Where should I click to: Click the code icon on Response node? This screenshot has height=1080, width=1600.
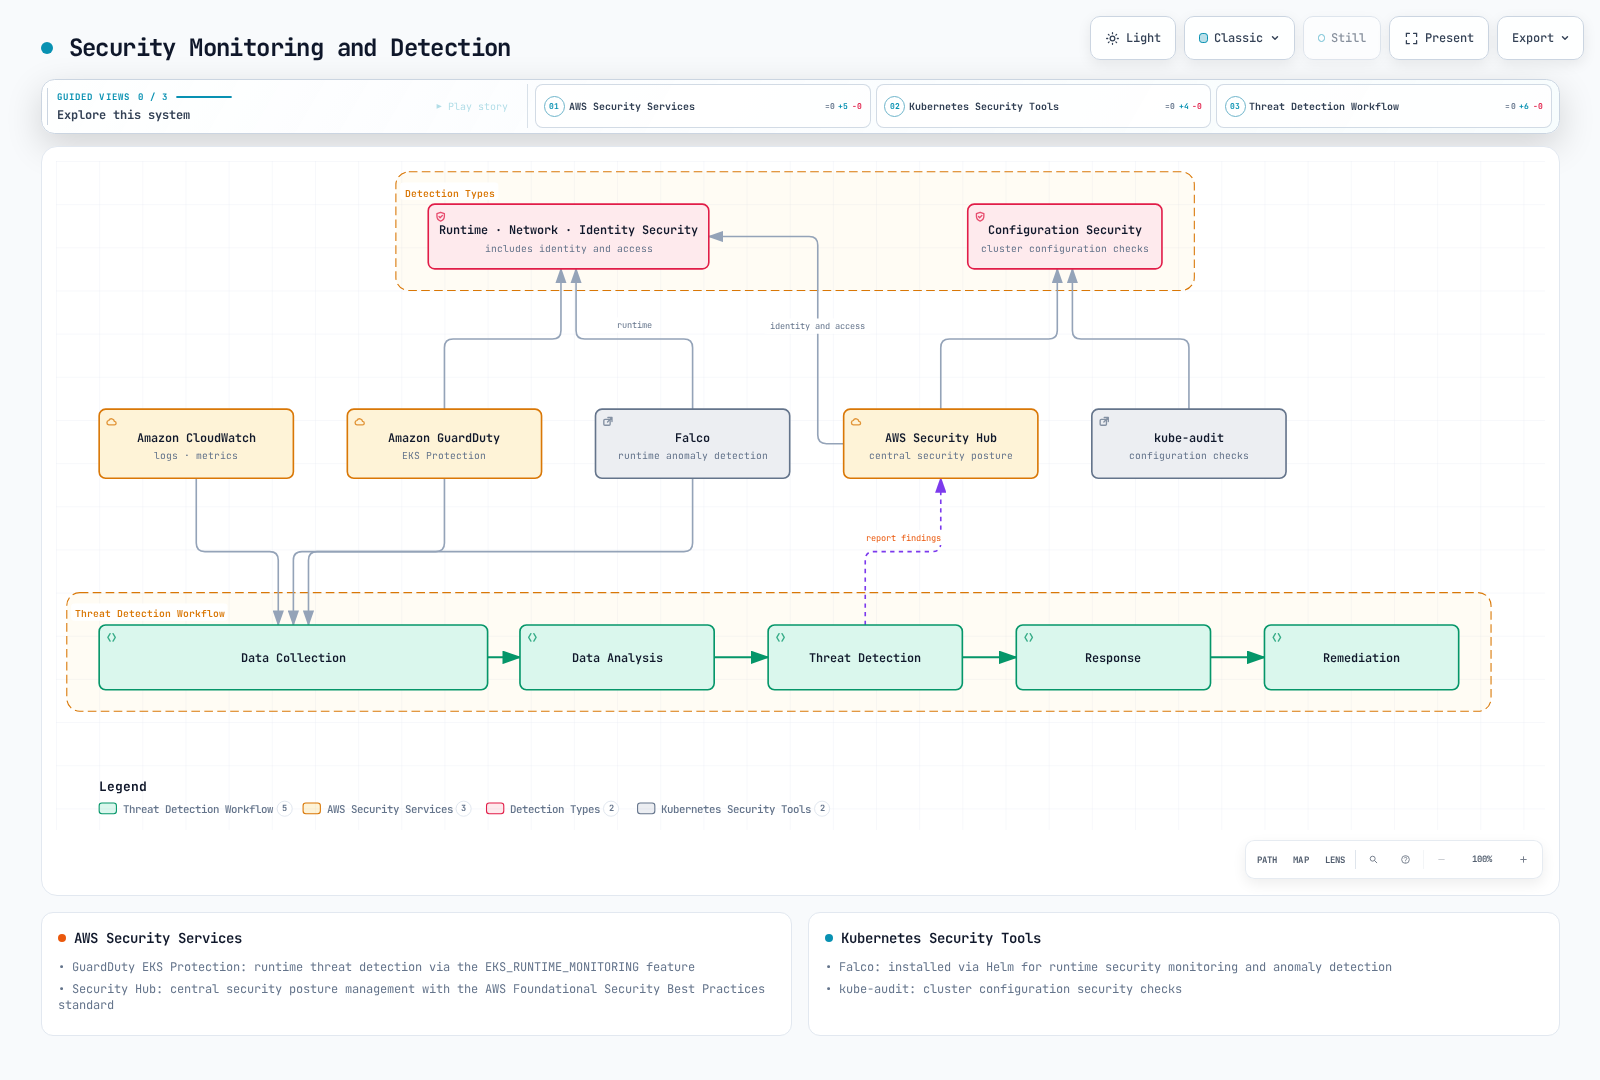pyautogui.click(x=1029, y=638)
